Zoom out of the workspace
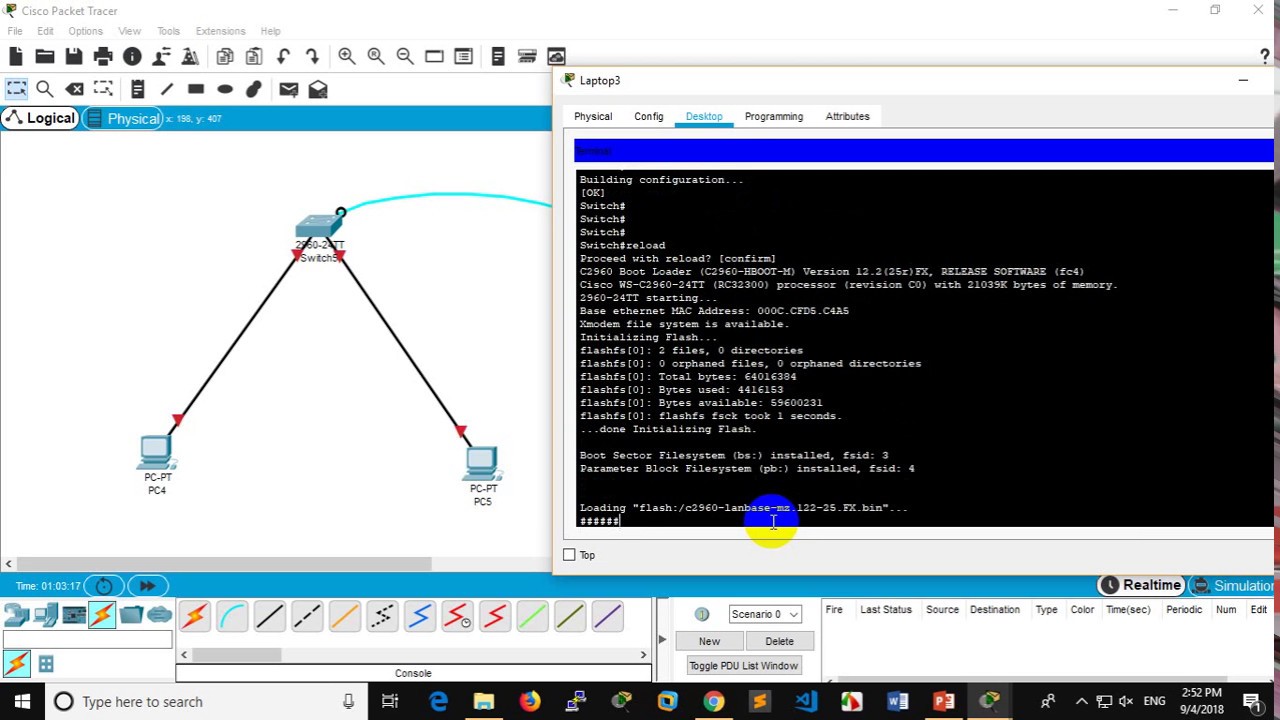The height and width of the screenshot is (720, 1280). pos(405,57)
